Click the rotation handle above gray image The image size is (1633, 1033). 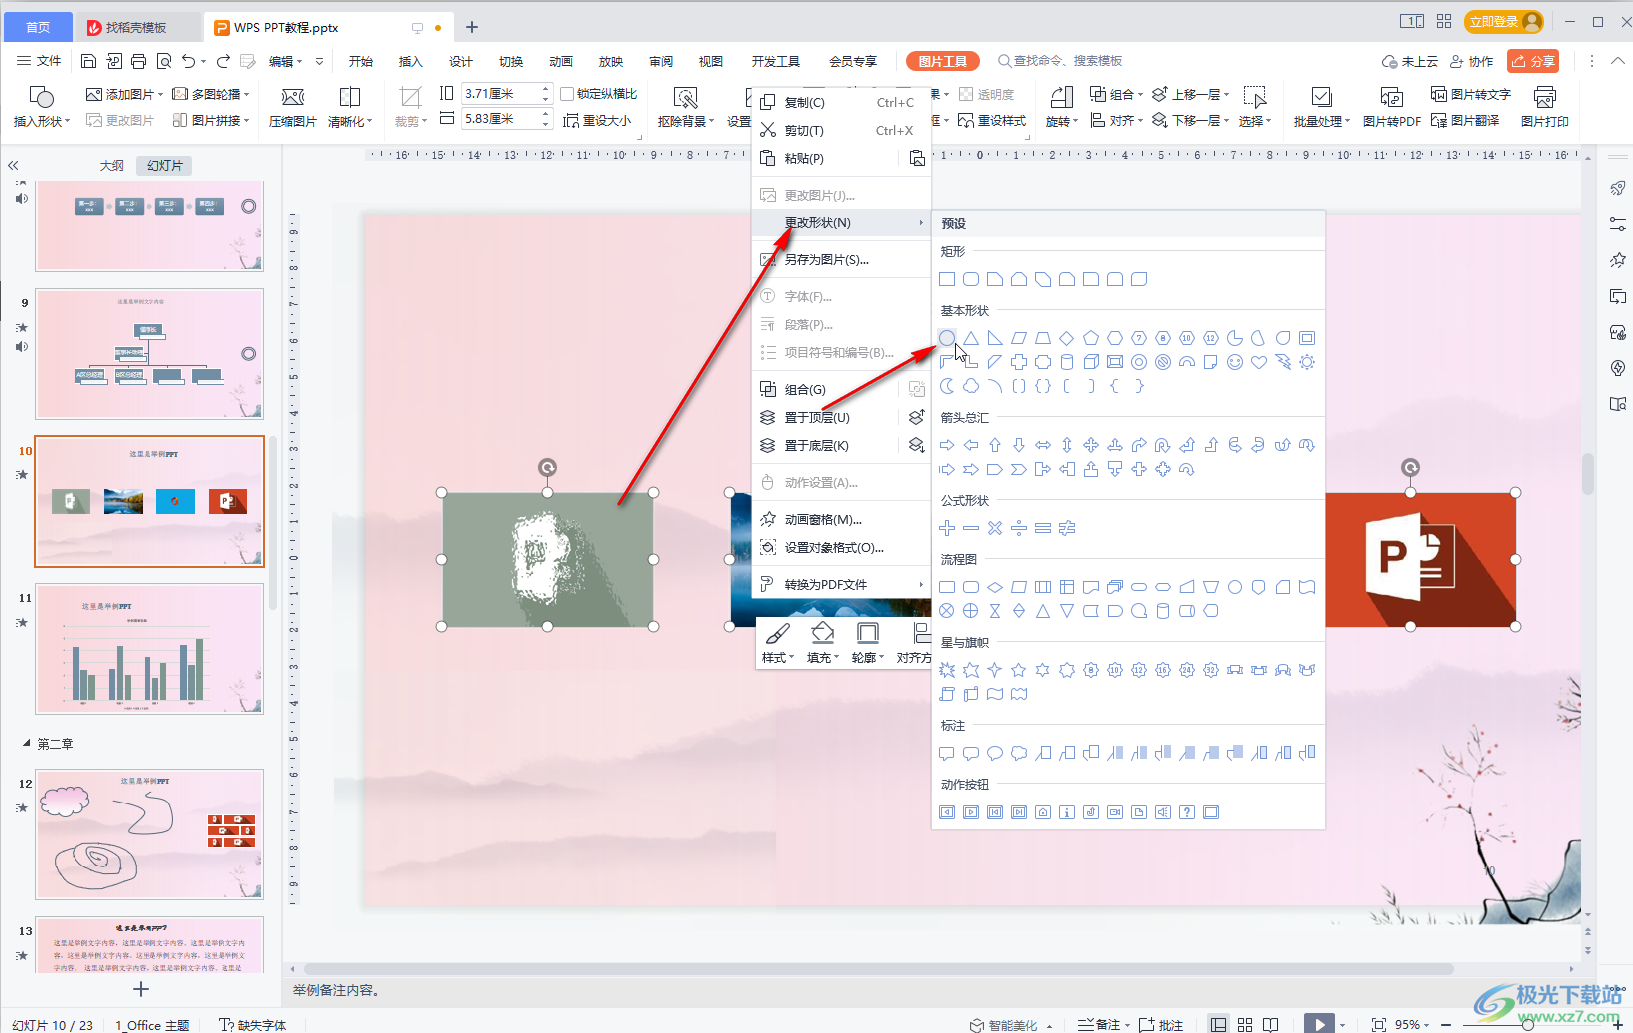tap(547, 467)
